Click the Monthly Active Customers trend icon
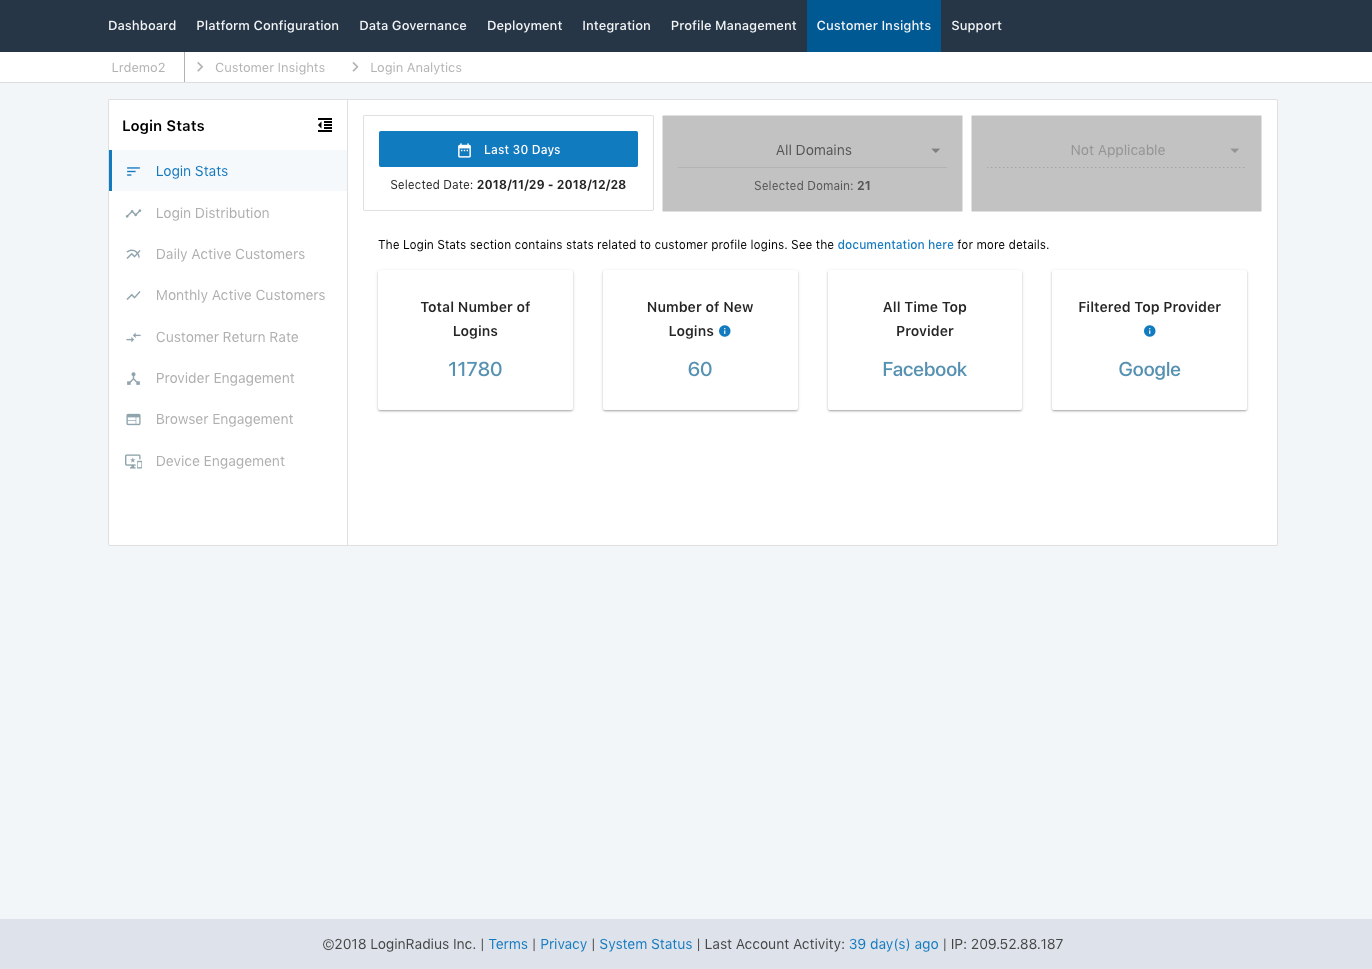The image size is (1372, 969). point(133,295)
